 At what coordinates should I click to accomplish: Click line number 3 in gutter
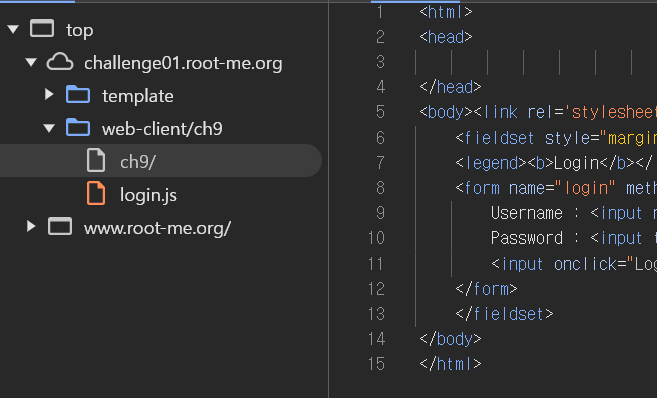380,62
